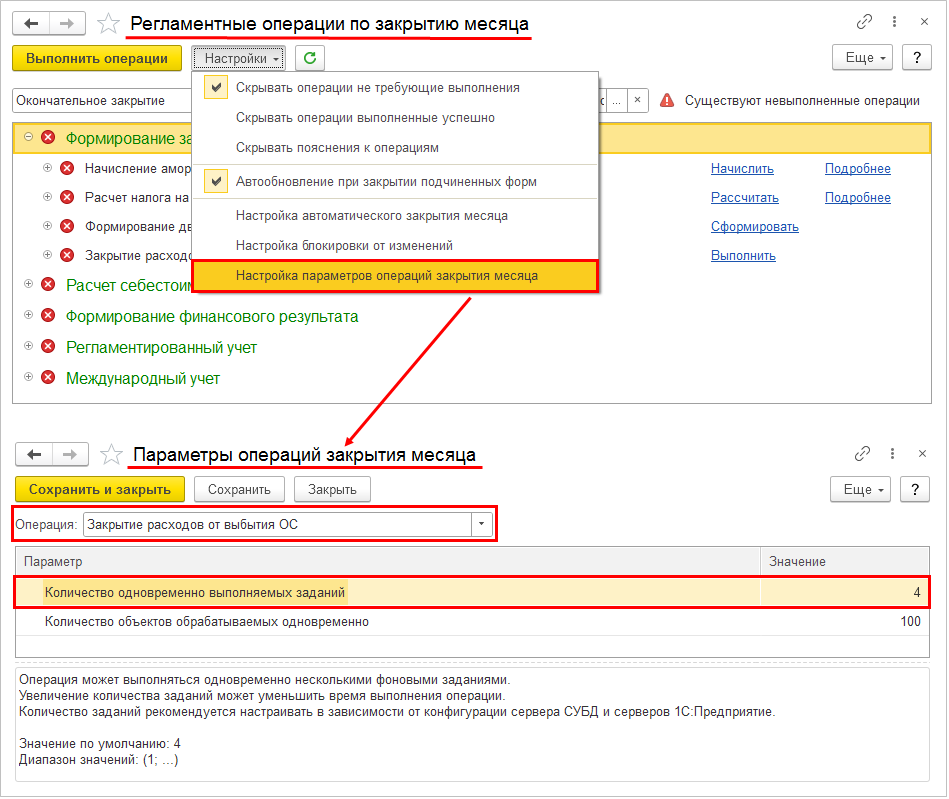
Task: Click Выполнить операции button
Action: (x=97, y=58)
